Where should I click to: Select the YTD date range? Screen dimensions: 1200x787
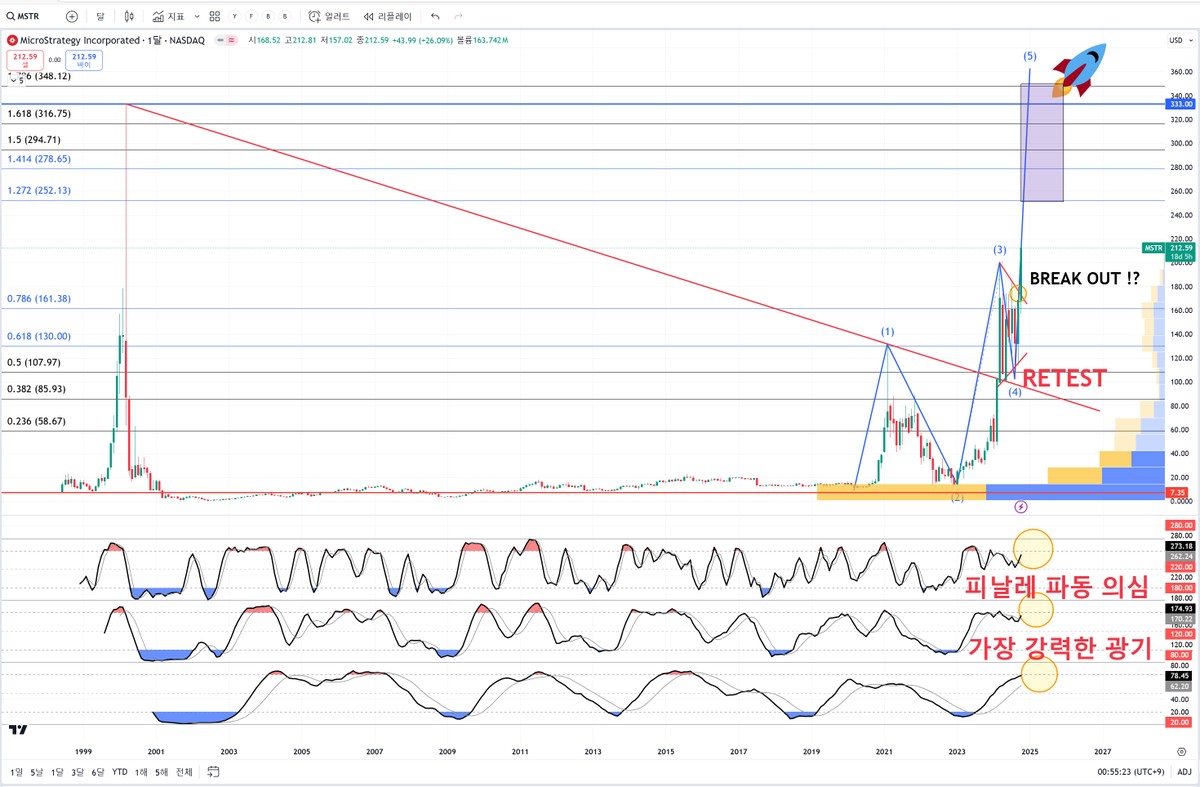[119, 772]
